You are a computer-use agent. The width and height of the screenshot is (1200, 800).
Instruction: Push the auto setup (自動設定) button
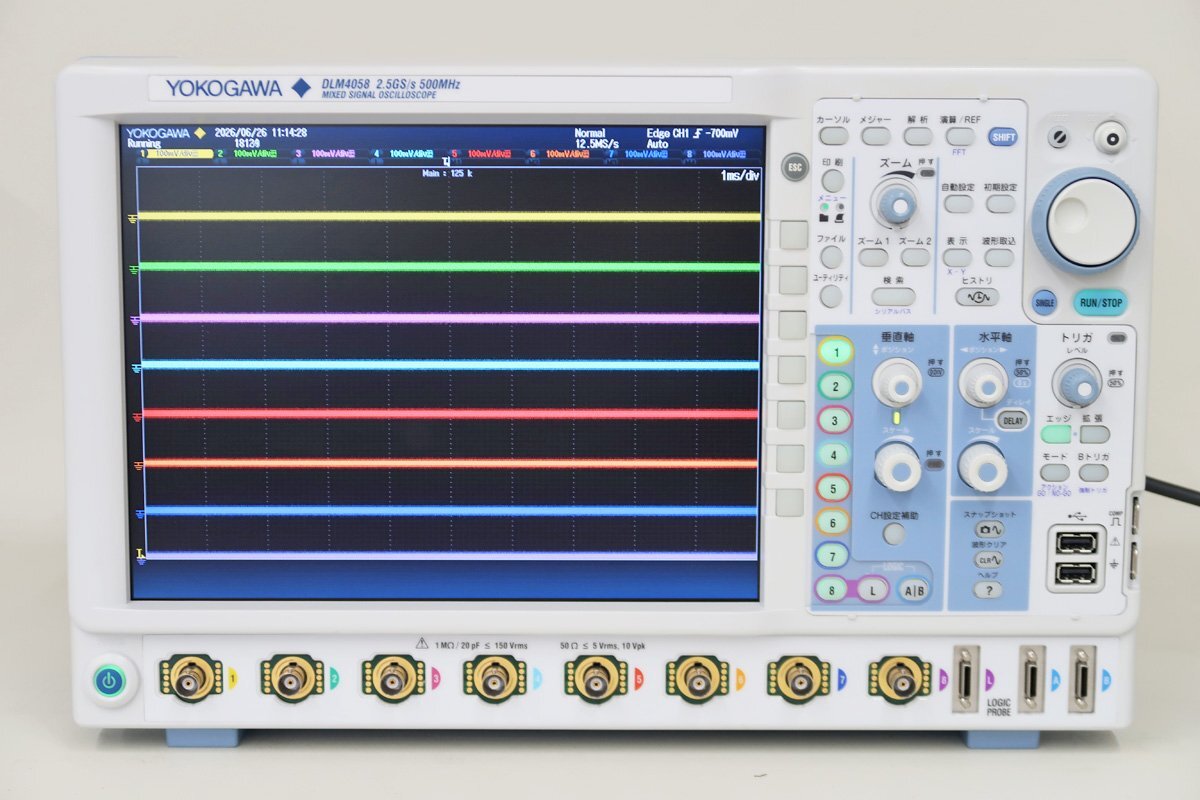pyautogui.click(x=958, y=204)
